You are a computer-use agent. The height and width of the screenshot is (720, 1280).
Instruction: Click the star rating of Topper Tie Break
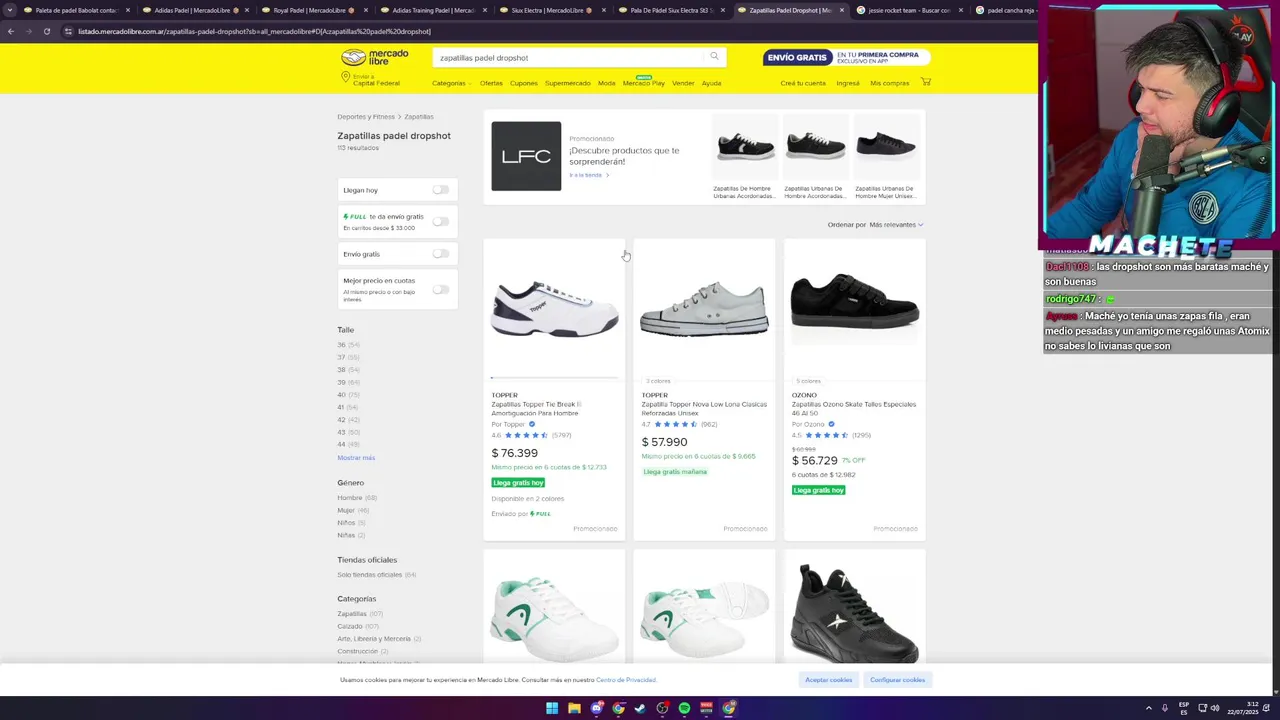[526, 435]
